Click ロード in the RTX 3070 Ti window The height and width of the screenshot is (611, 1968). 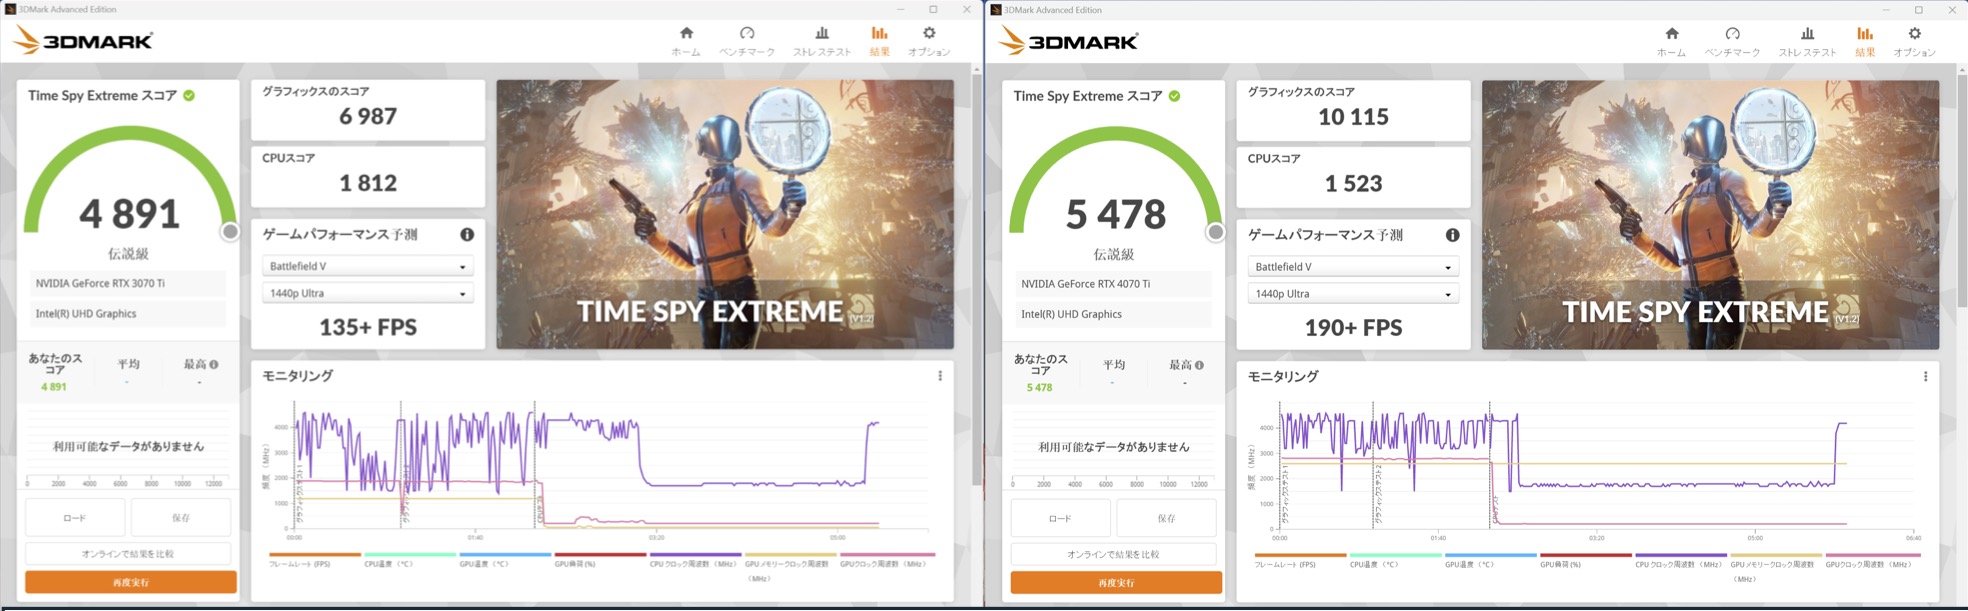click(x=75, y=518)
